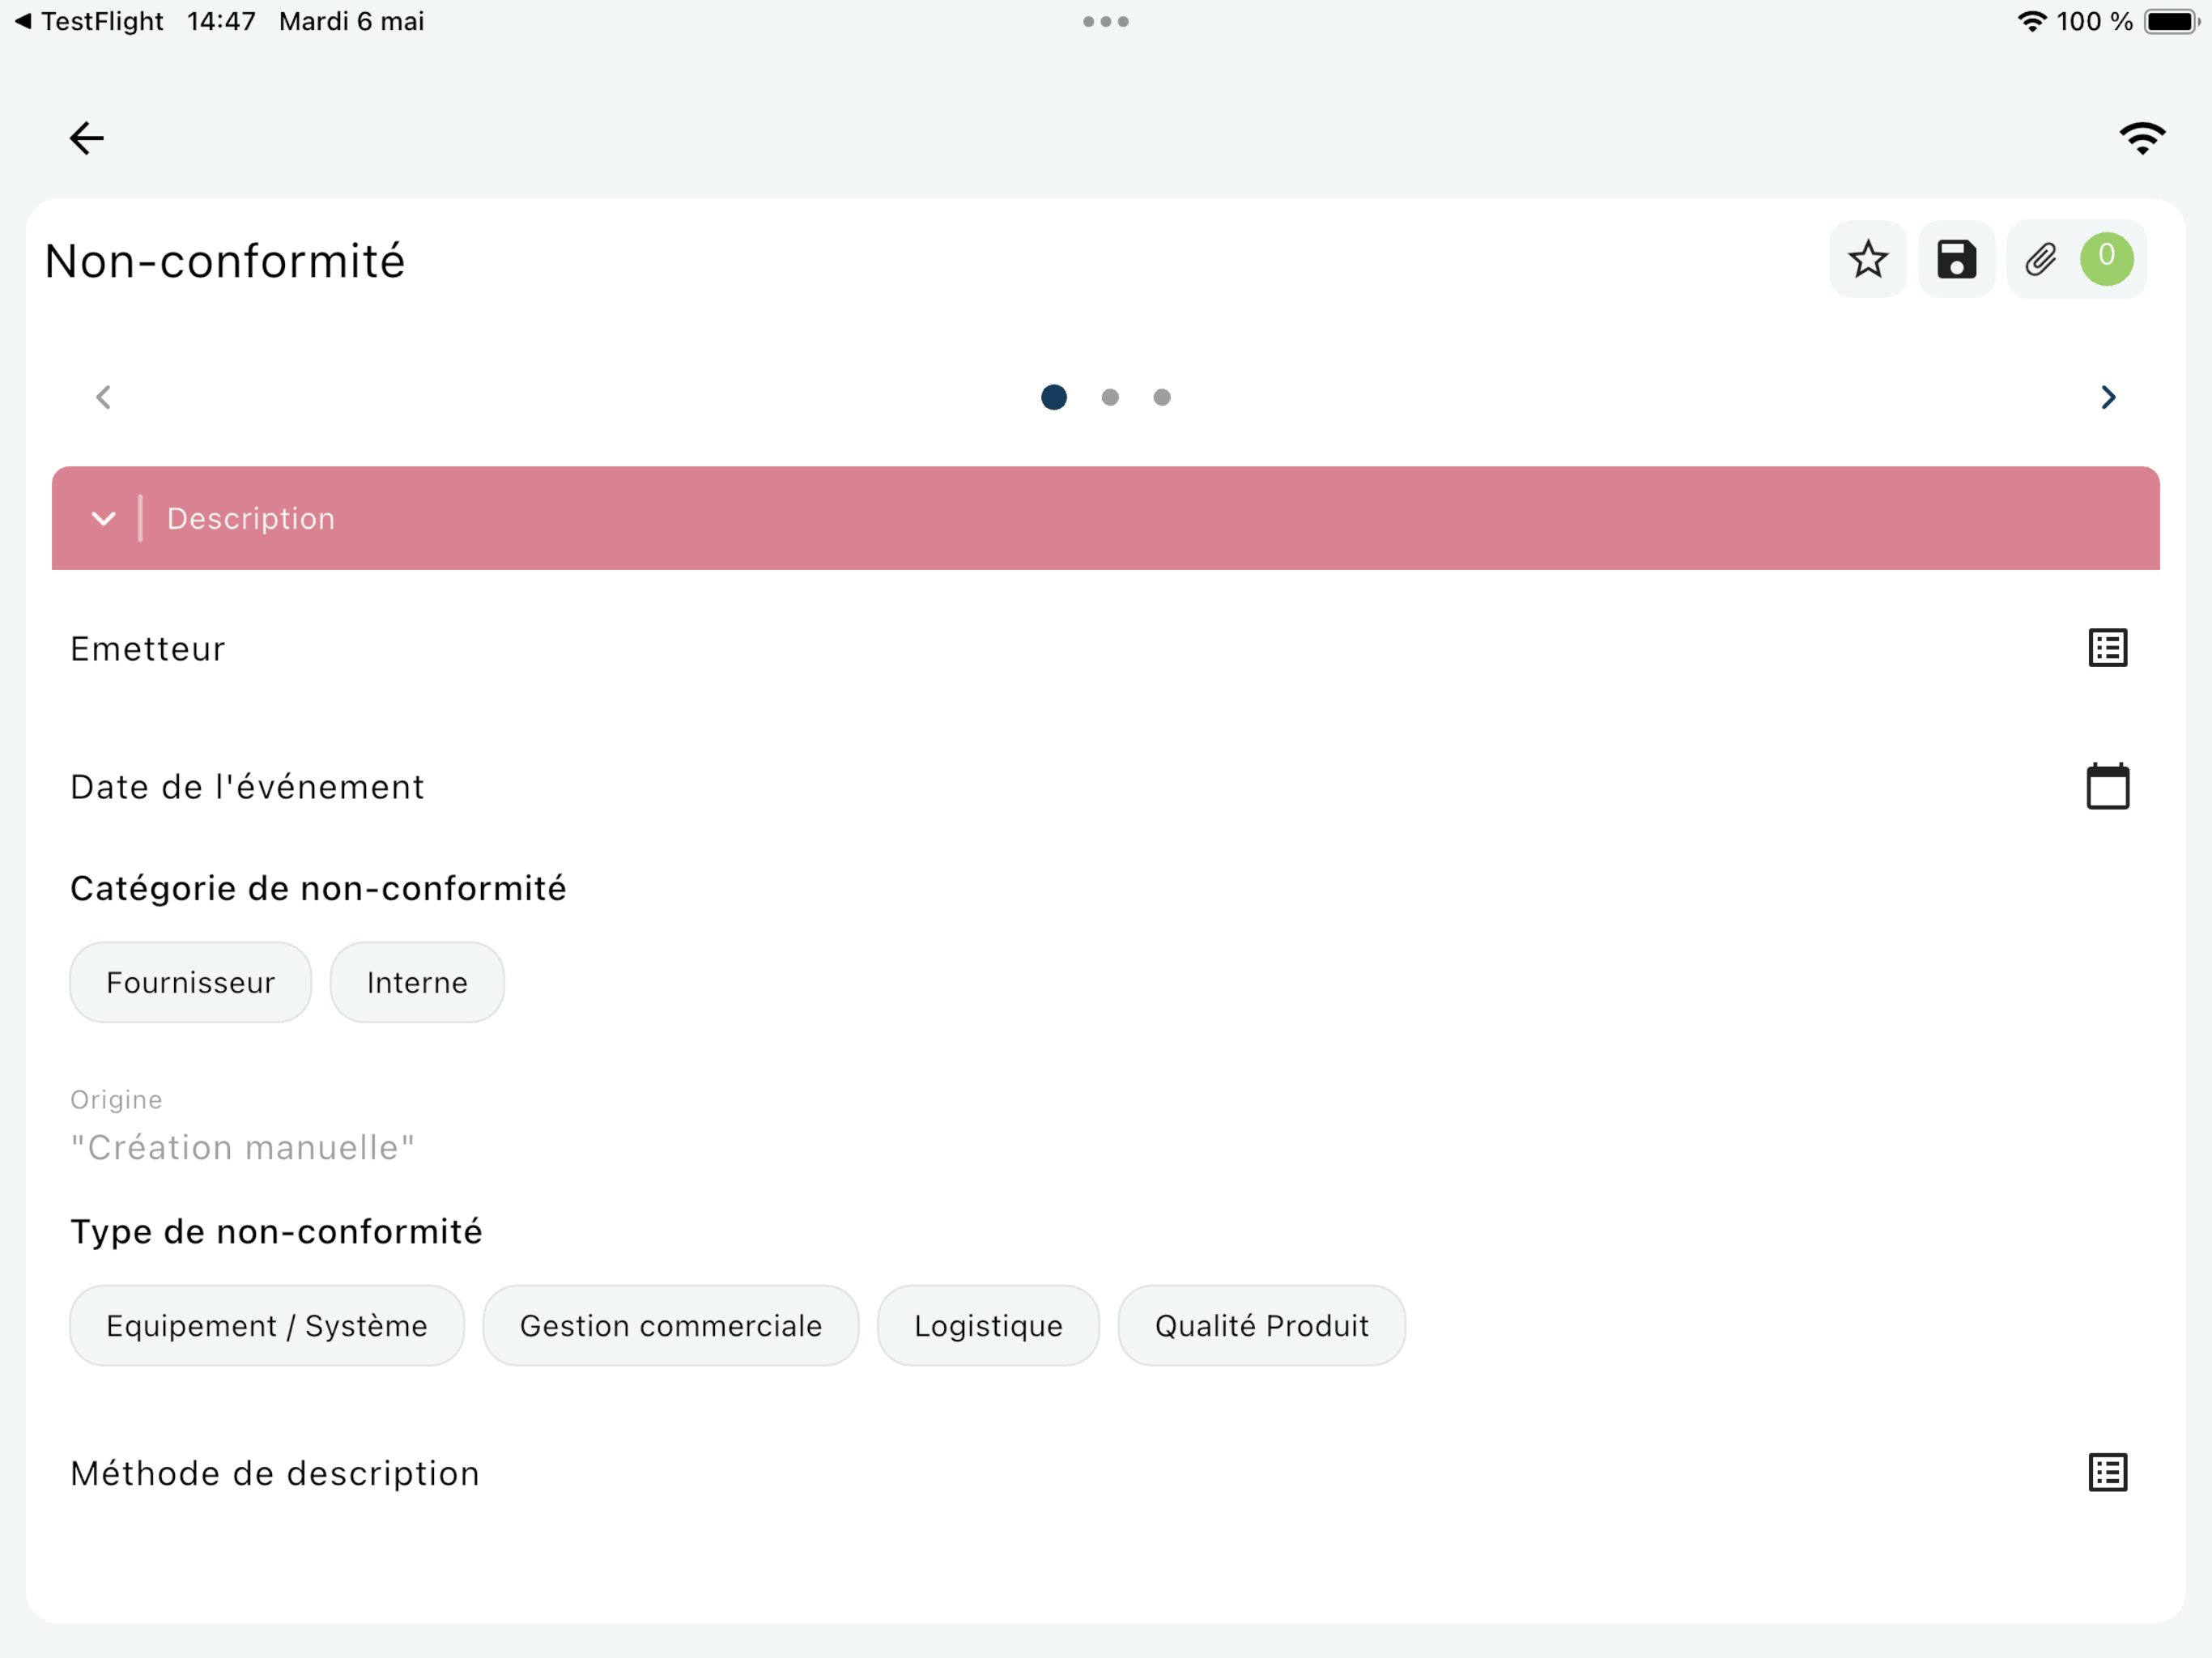Tap the green attachment count badge
The image size is (2212, 1658).
coord(2106,259)
